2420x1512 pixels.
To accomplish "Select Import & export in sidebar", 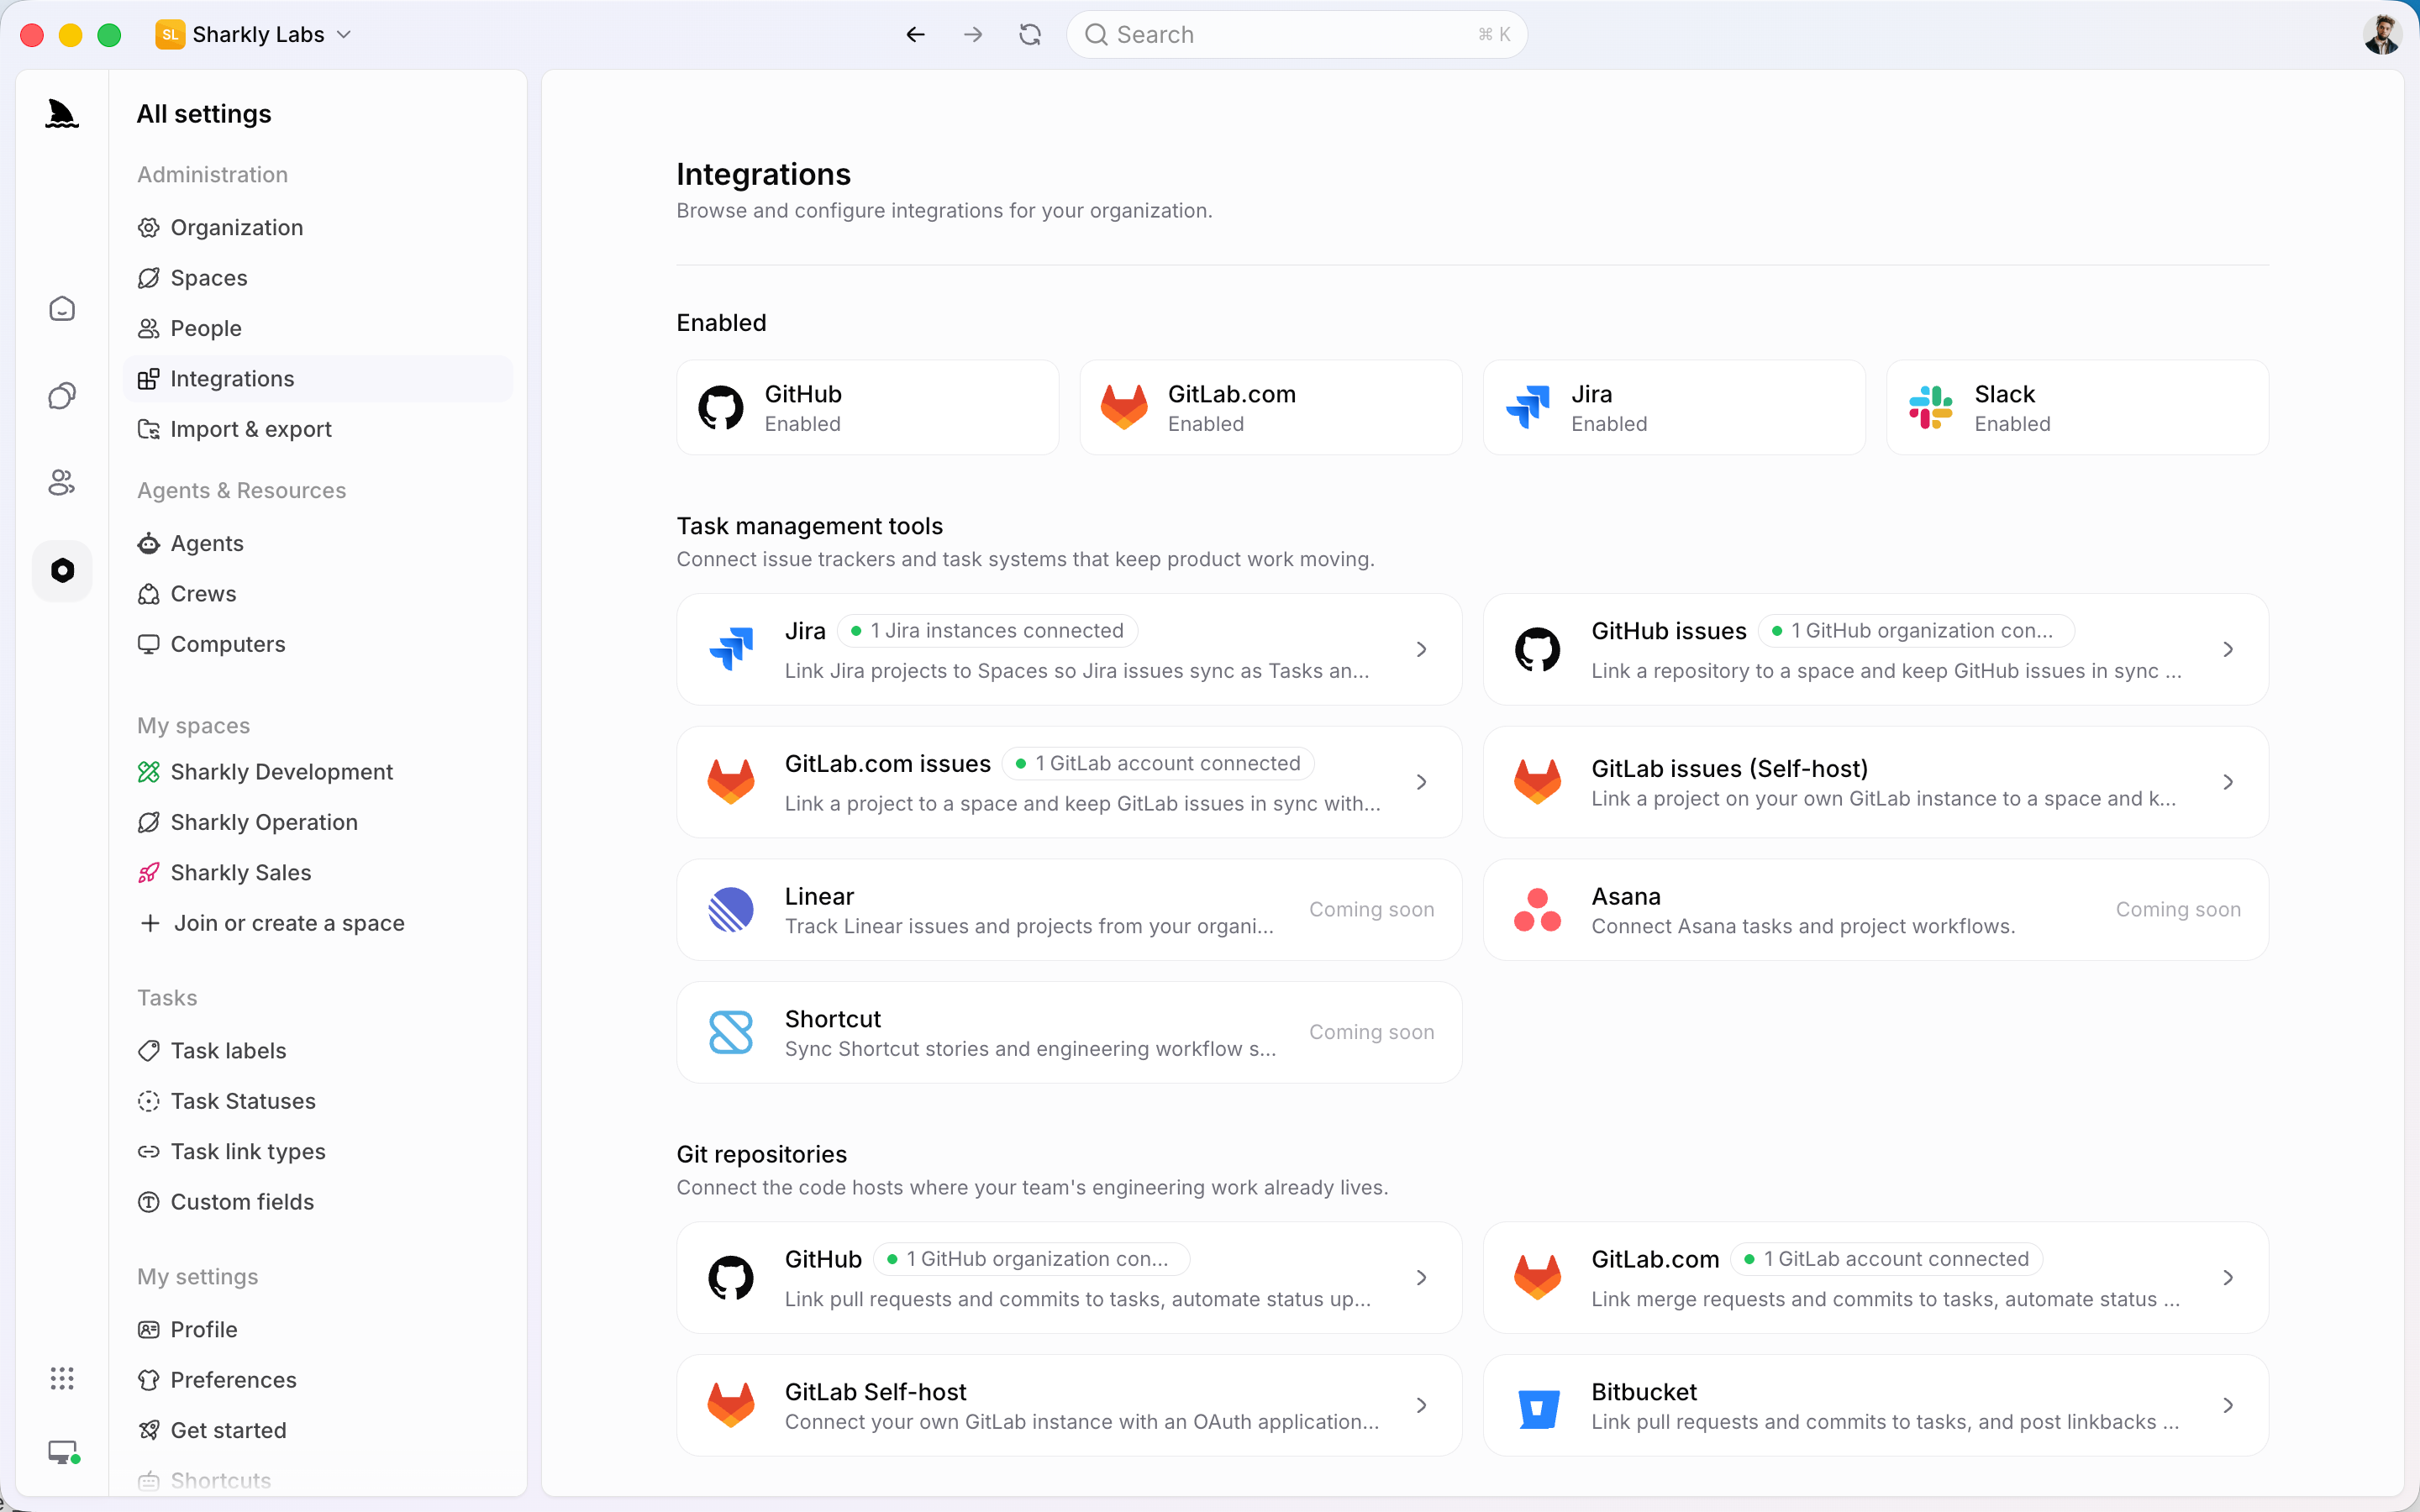I will tap(318, 429).
